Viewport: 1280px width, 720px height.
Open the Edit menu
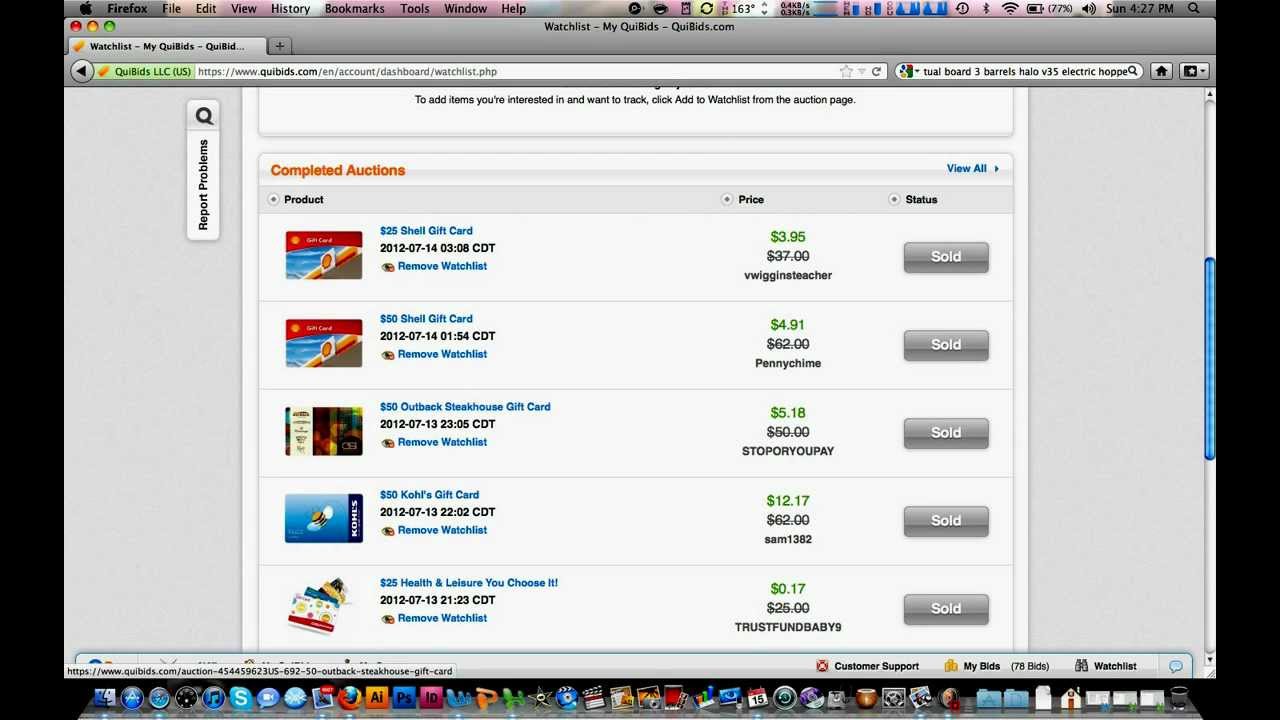(x=206, y=8)
